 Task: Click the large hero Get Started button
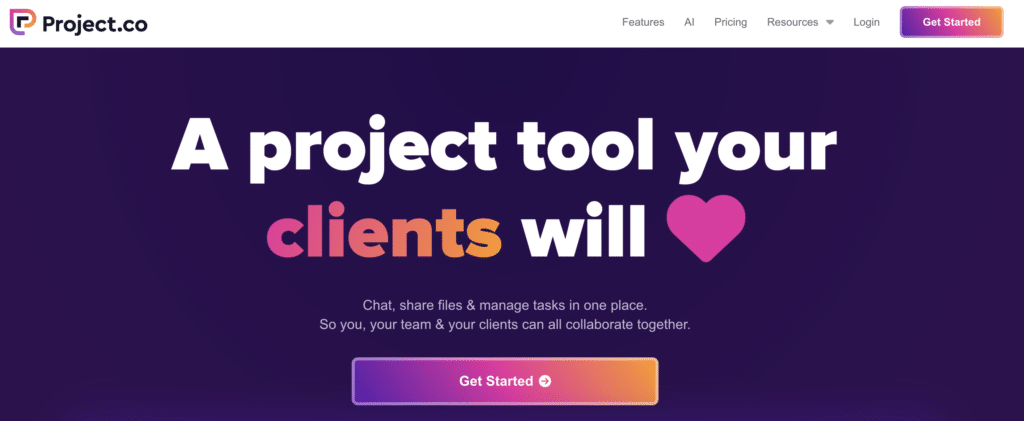pos(505,381)
